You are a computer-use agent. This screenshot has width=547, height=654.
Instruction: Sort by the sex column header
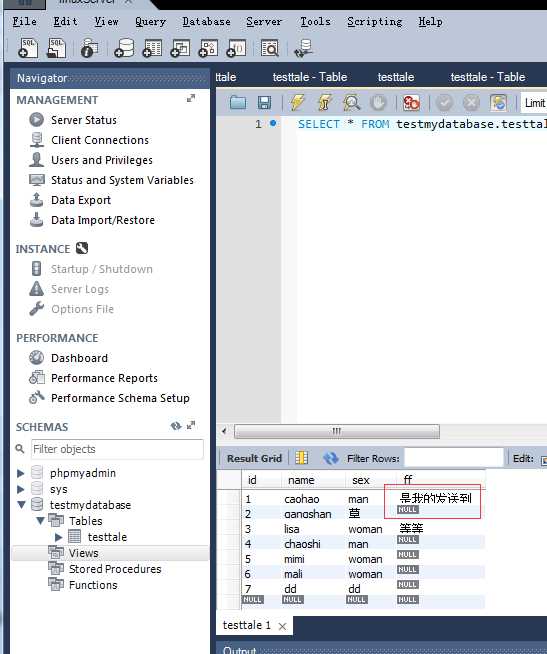(361, 480)
